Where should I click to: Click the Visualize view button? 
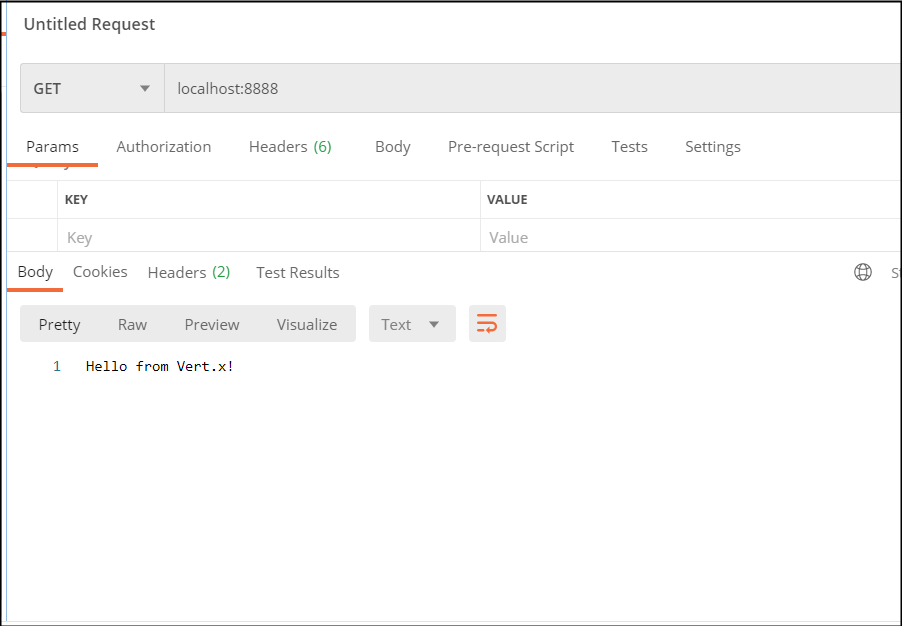tap(307, 324)
